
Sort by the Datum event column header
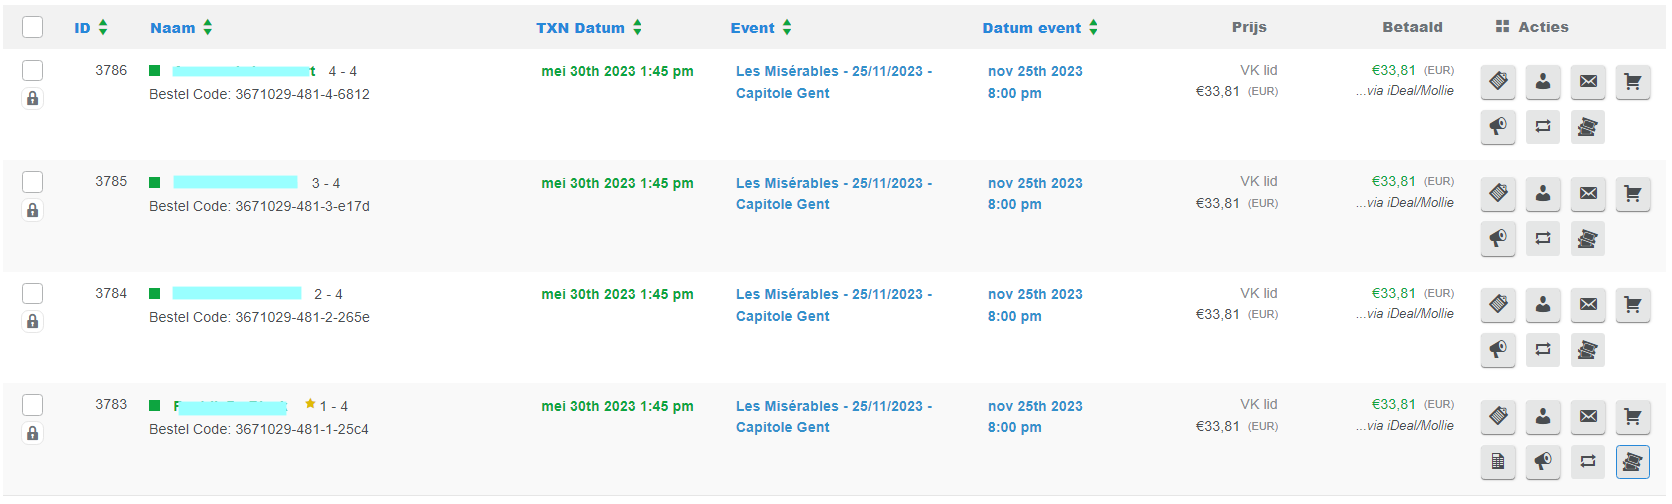click(1040, 28)
